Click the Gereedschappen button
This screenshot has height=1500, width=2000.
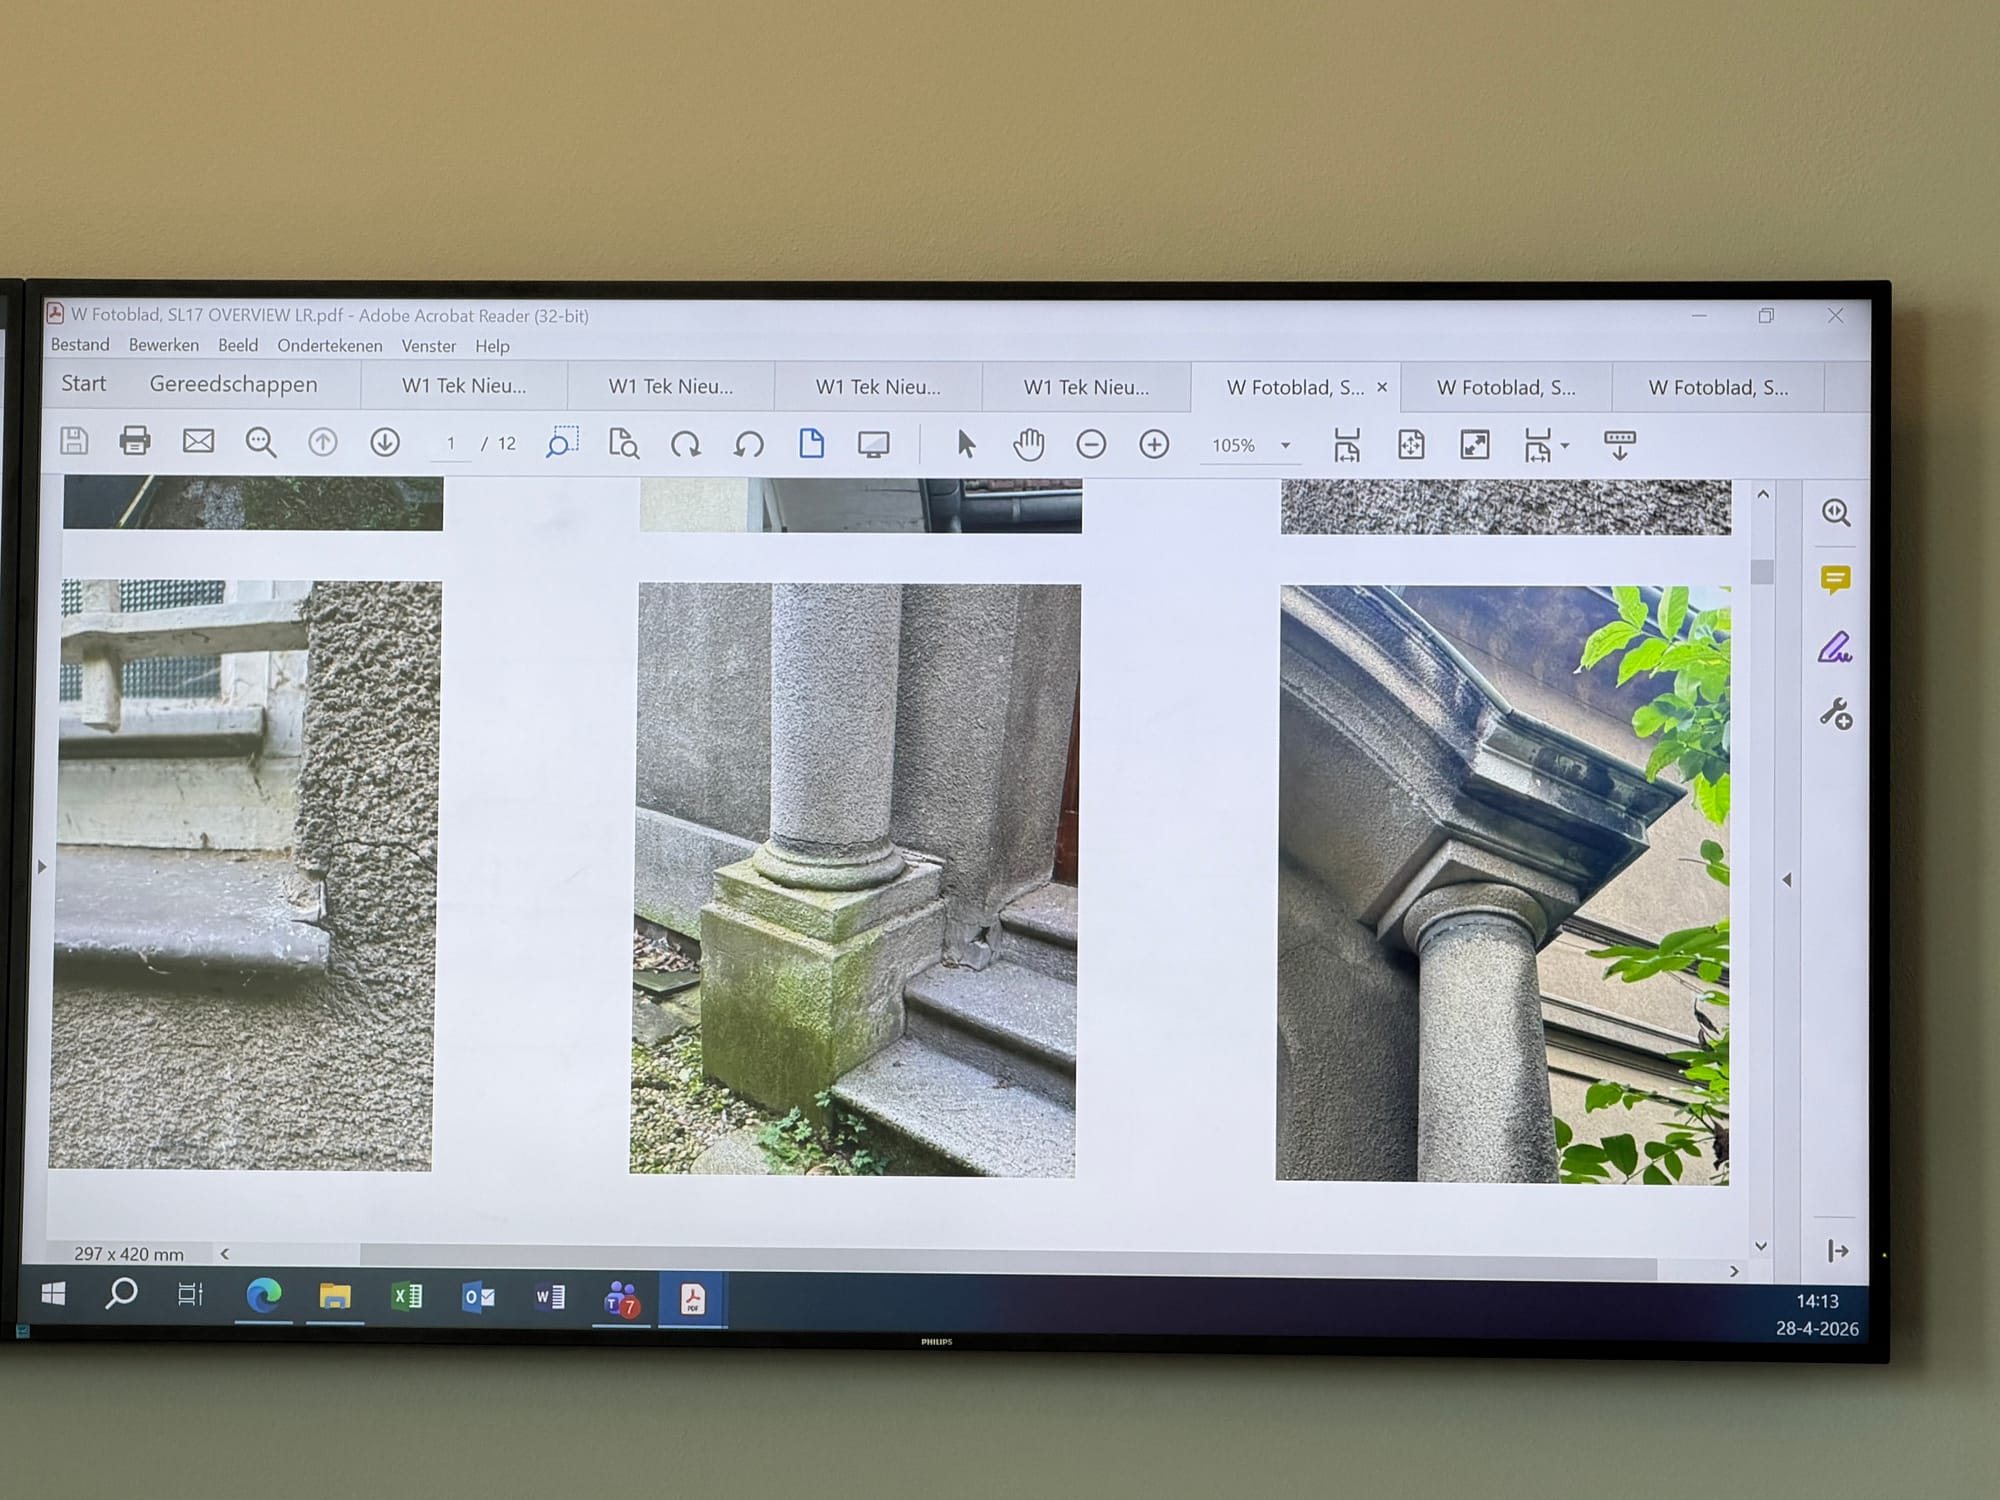pyautogui.click(x=233, y=384)
